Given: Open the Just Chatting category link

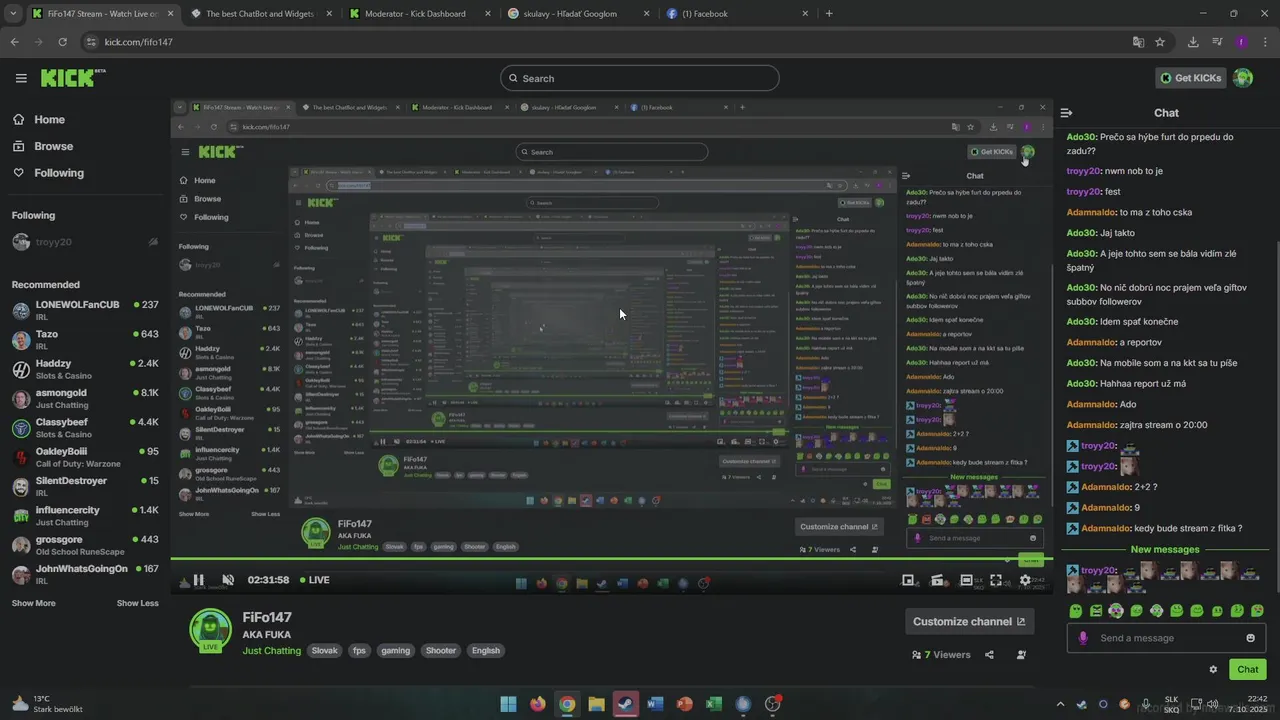Looking at the screenshot, I should click(271, 651).
